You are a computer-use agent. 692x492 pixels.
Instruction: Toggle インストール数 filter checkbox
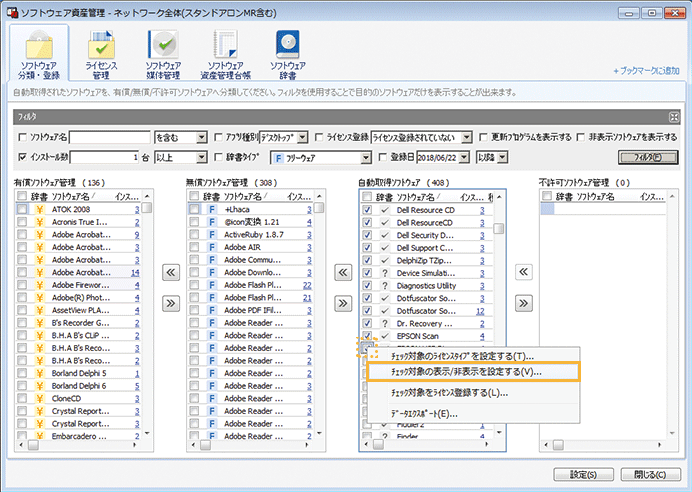[x=23, y=157]
